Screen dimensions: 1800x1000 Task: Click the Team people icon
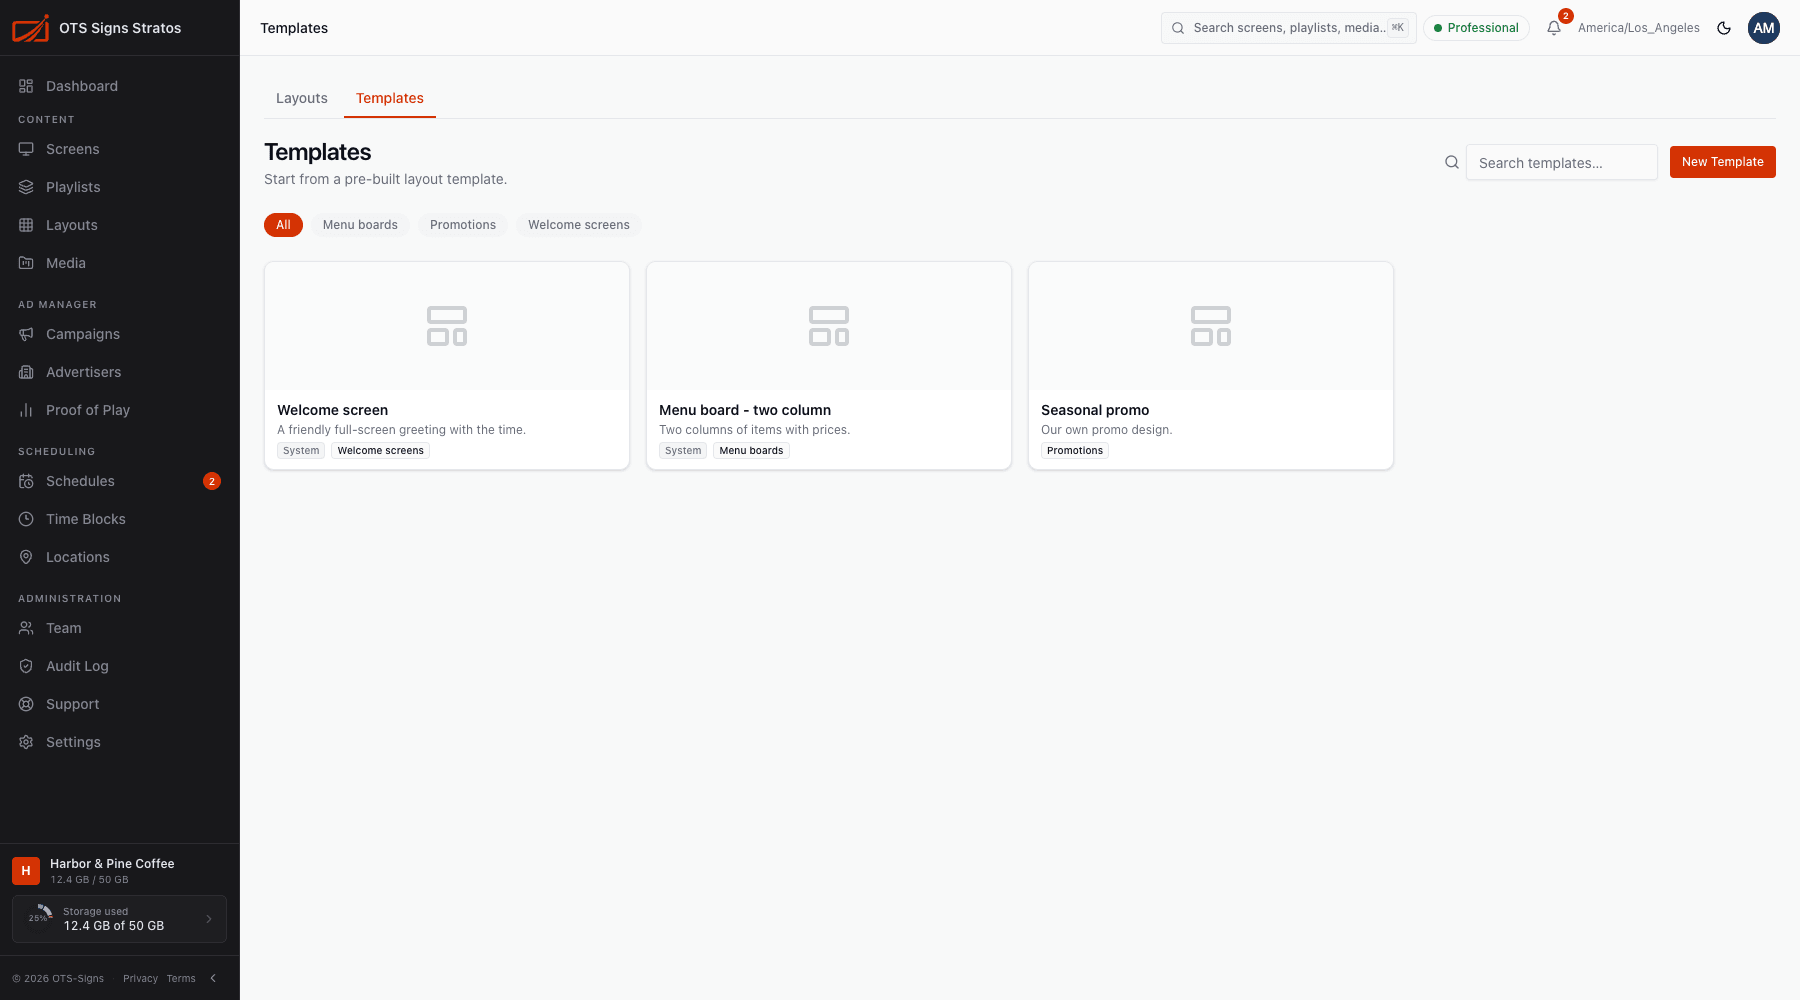tap(26, 628)
